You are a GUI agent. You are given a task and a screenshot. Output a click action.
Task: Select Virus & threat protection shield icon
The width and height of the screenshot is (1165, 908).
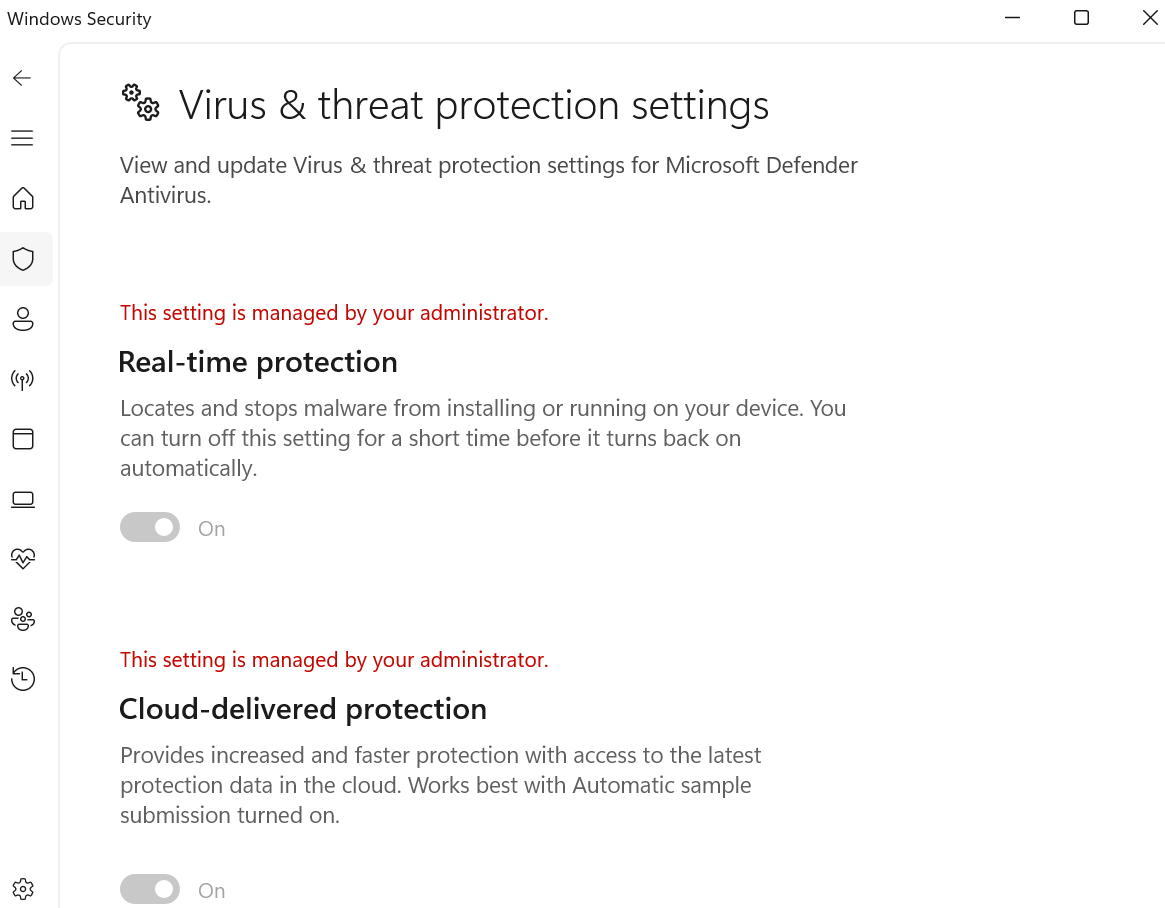point(23,259)
